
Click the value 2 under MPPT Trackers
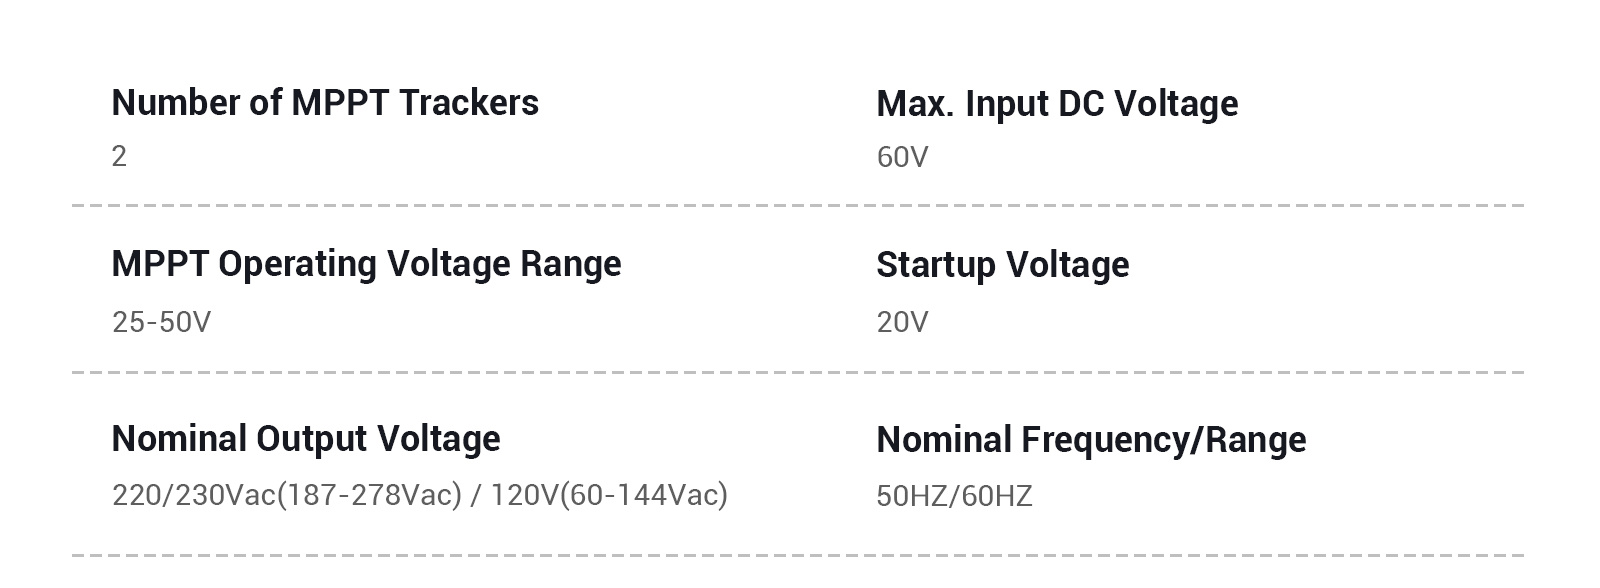[119, 156]
